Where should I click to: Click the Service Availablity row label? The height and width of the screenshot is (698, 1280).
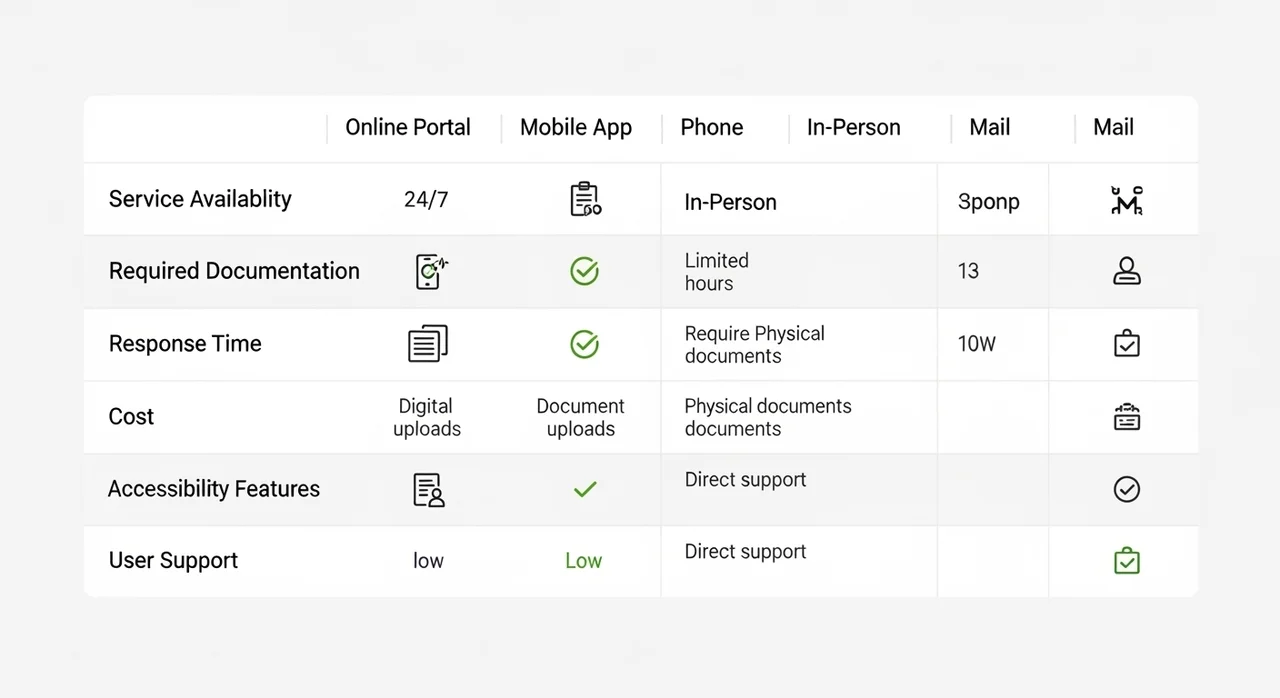(200, 199)
